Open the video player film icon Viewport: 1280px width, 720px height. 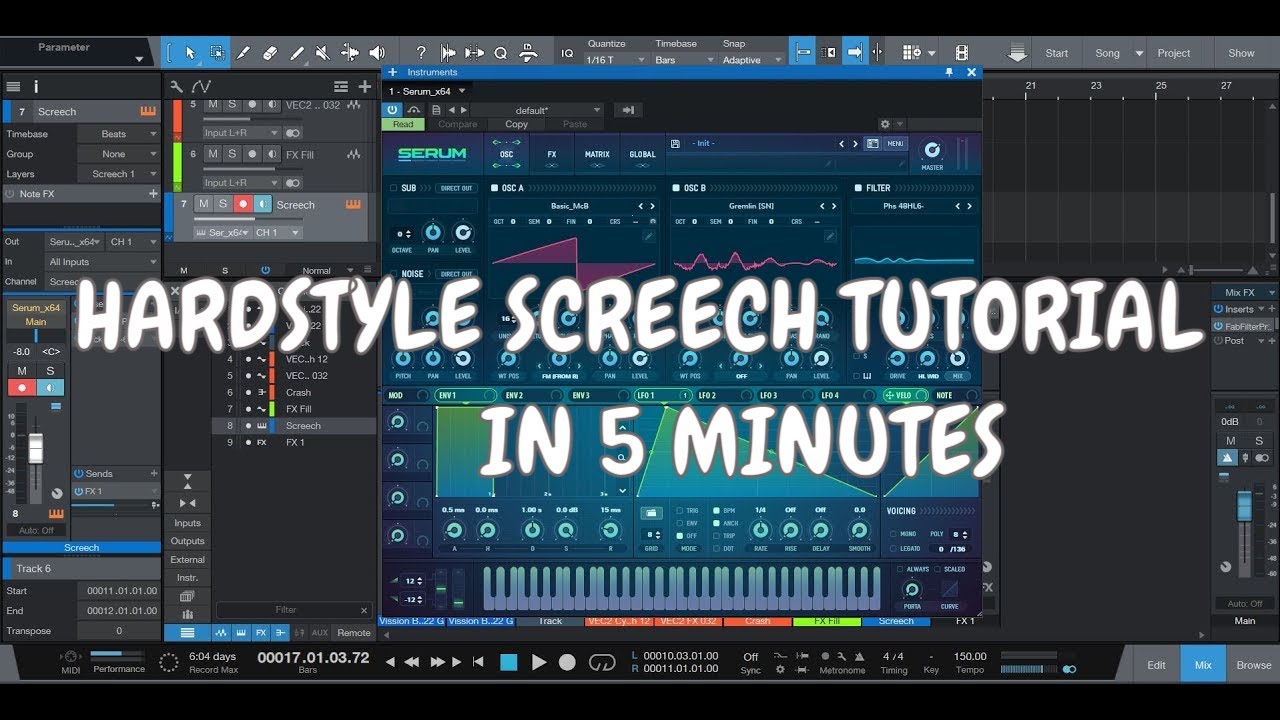(961, 53)
